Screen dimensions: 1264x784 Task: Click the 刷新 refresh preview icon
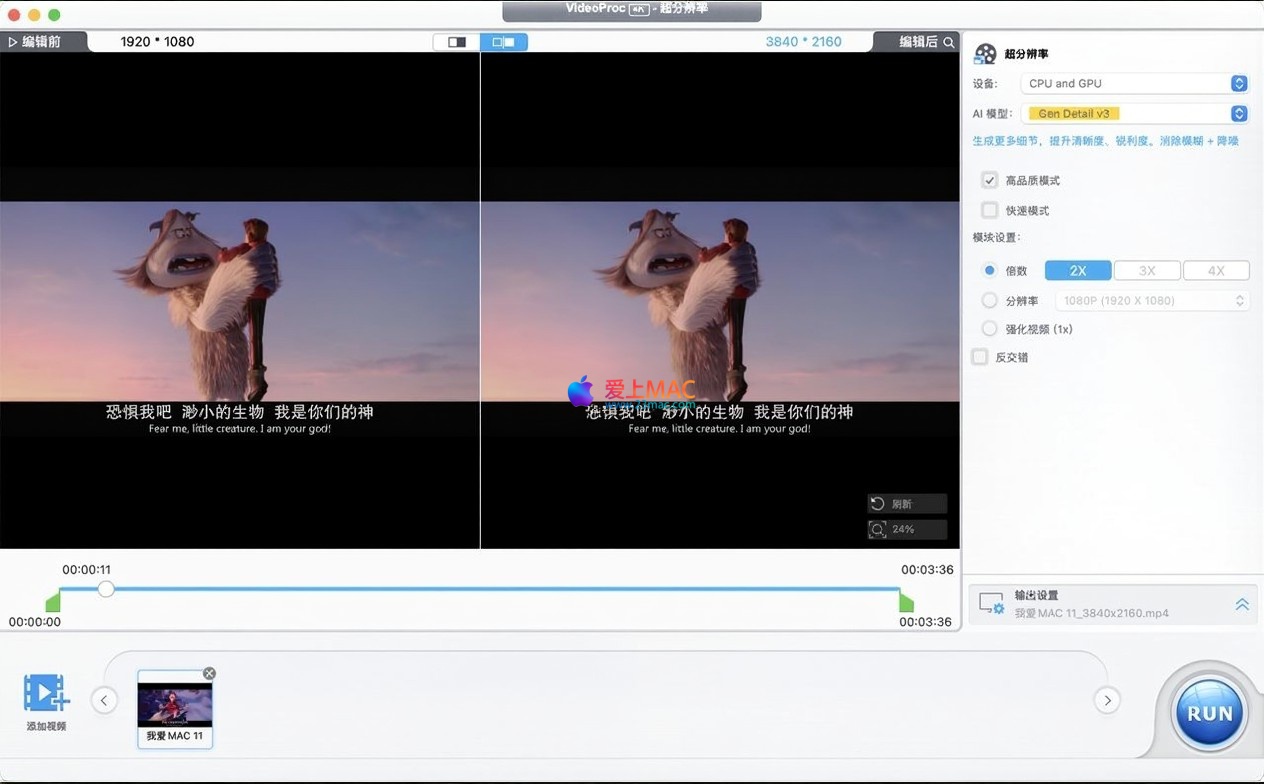pos(878,504)
